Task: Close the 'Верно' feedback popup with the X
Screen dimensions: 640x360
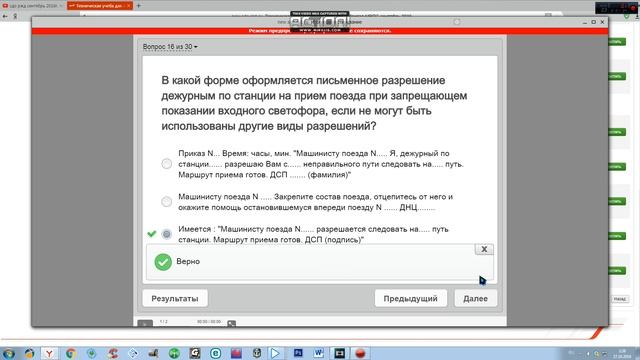Action: click(484, 249)
